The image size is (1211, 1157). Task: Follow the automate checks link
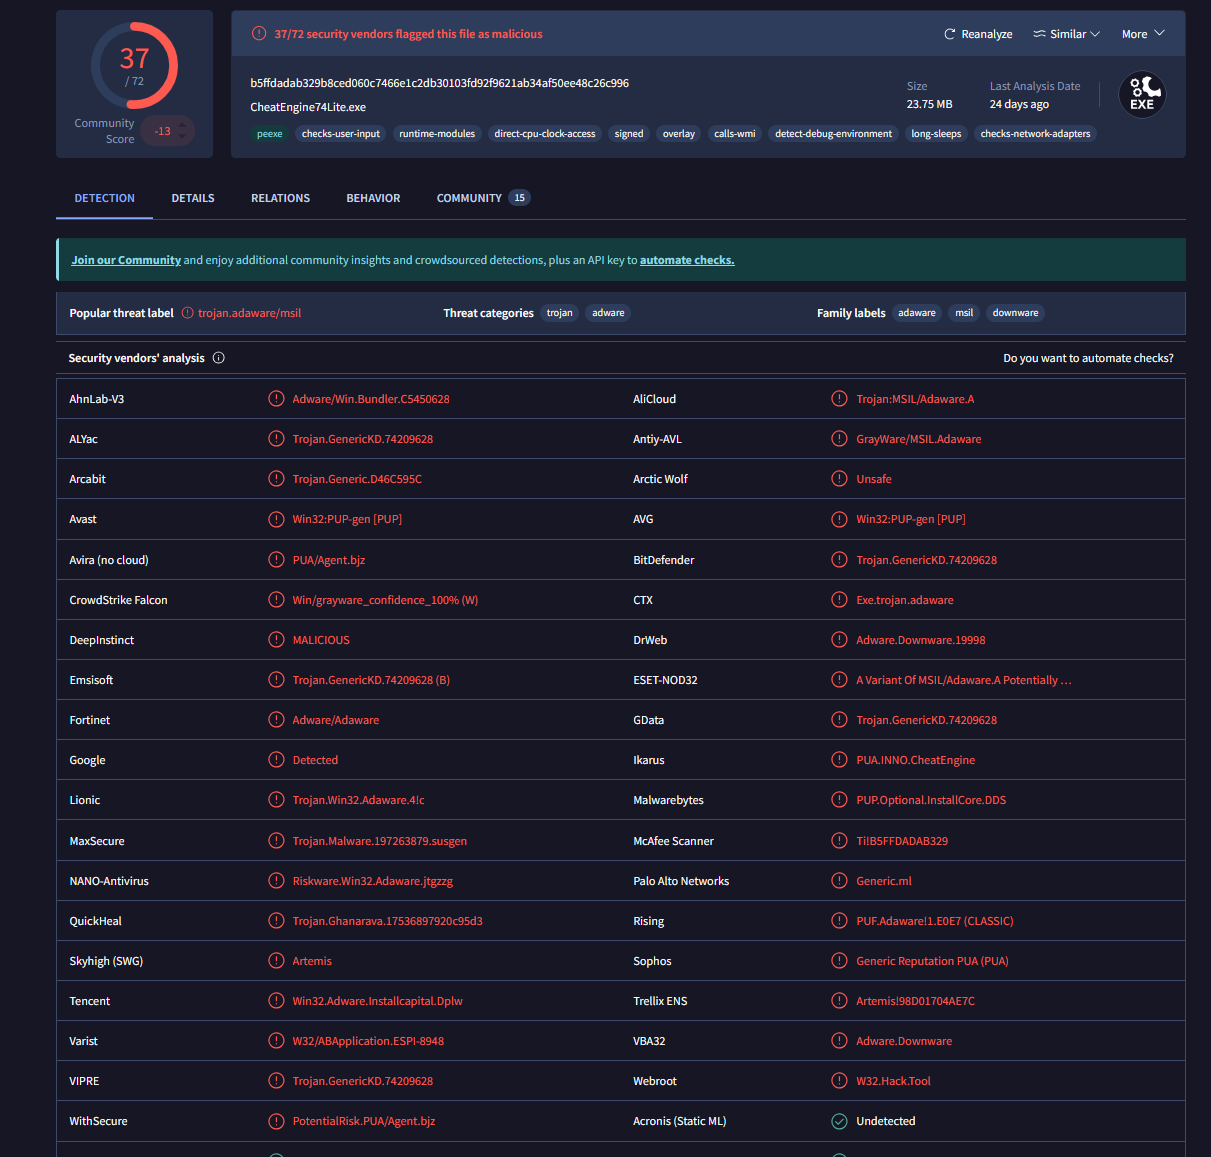[687, 260]
